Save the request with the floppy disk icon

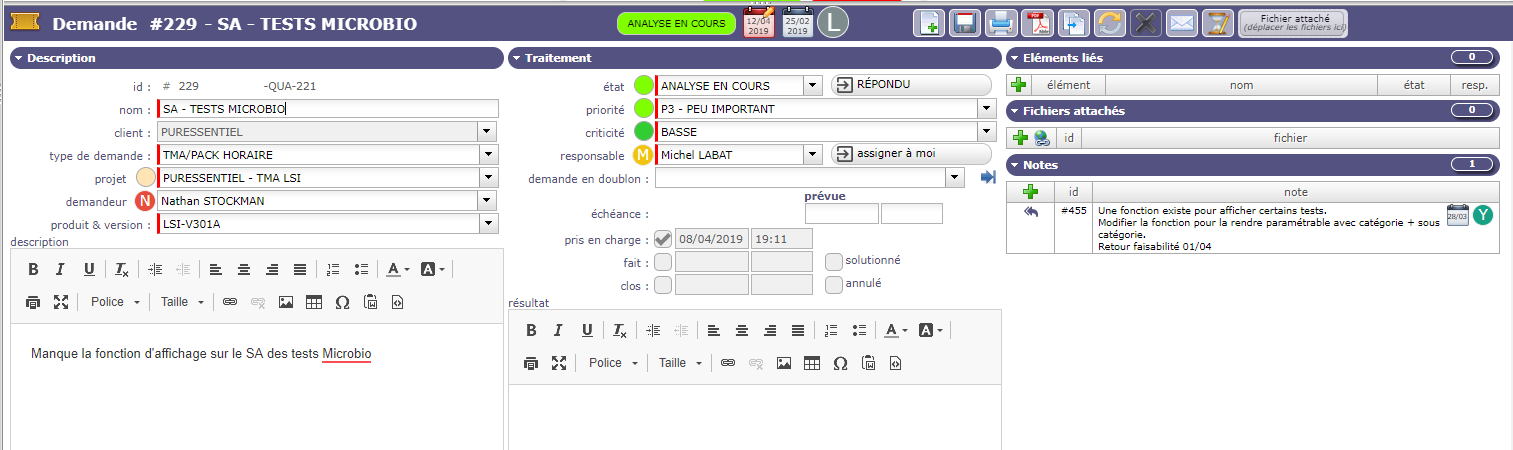pos(966,22)
